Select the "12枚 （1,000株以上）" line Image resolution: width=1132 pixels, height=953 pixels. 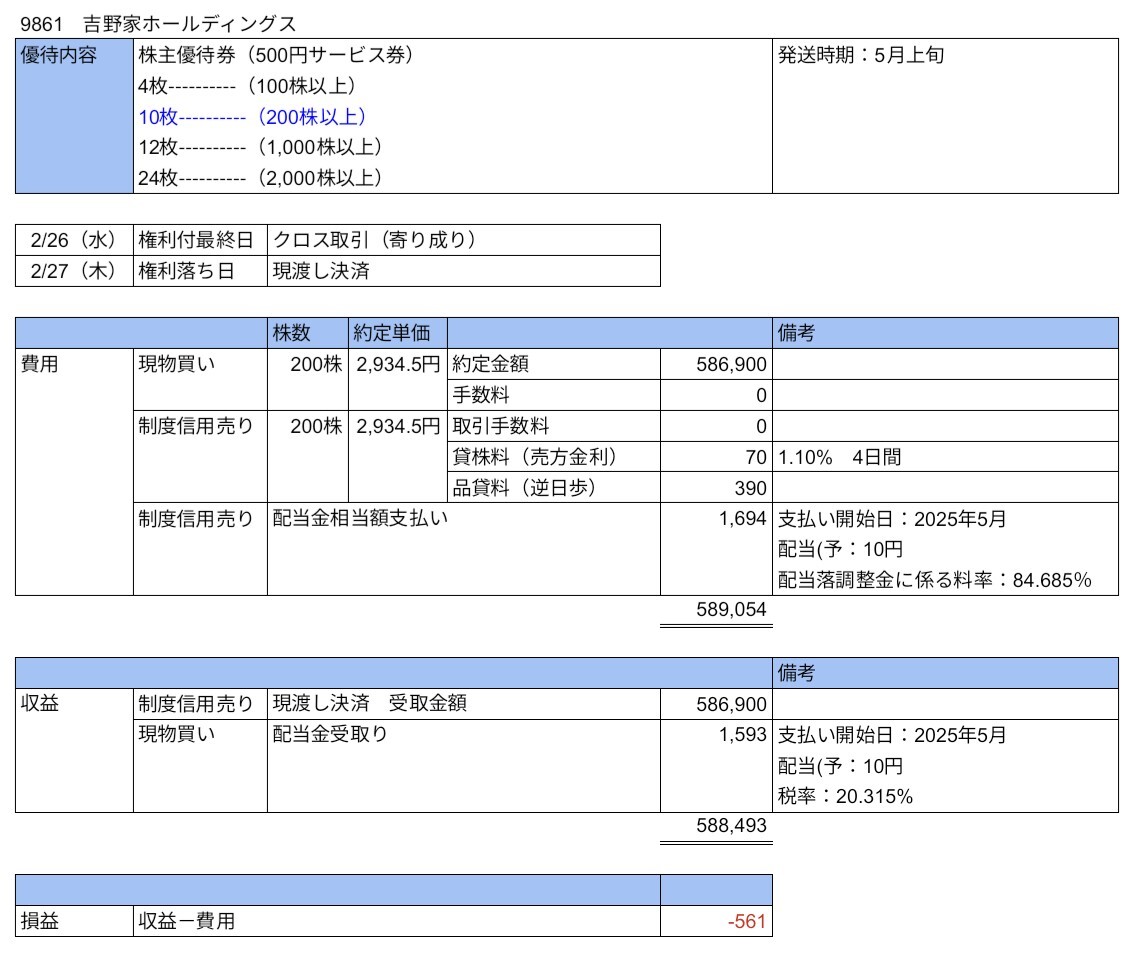coord(260,147)
